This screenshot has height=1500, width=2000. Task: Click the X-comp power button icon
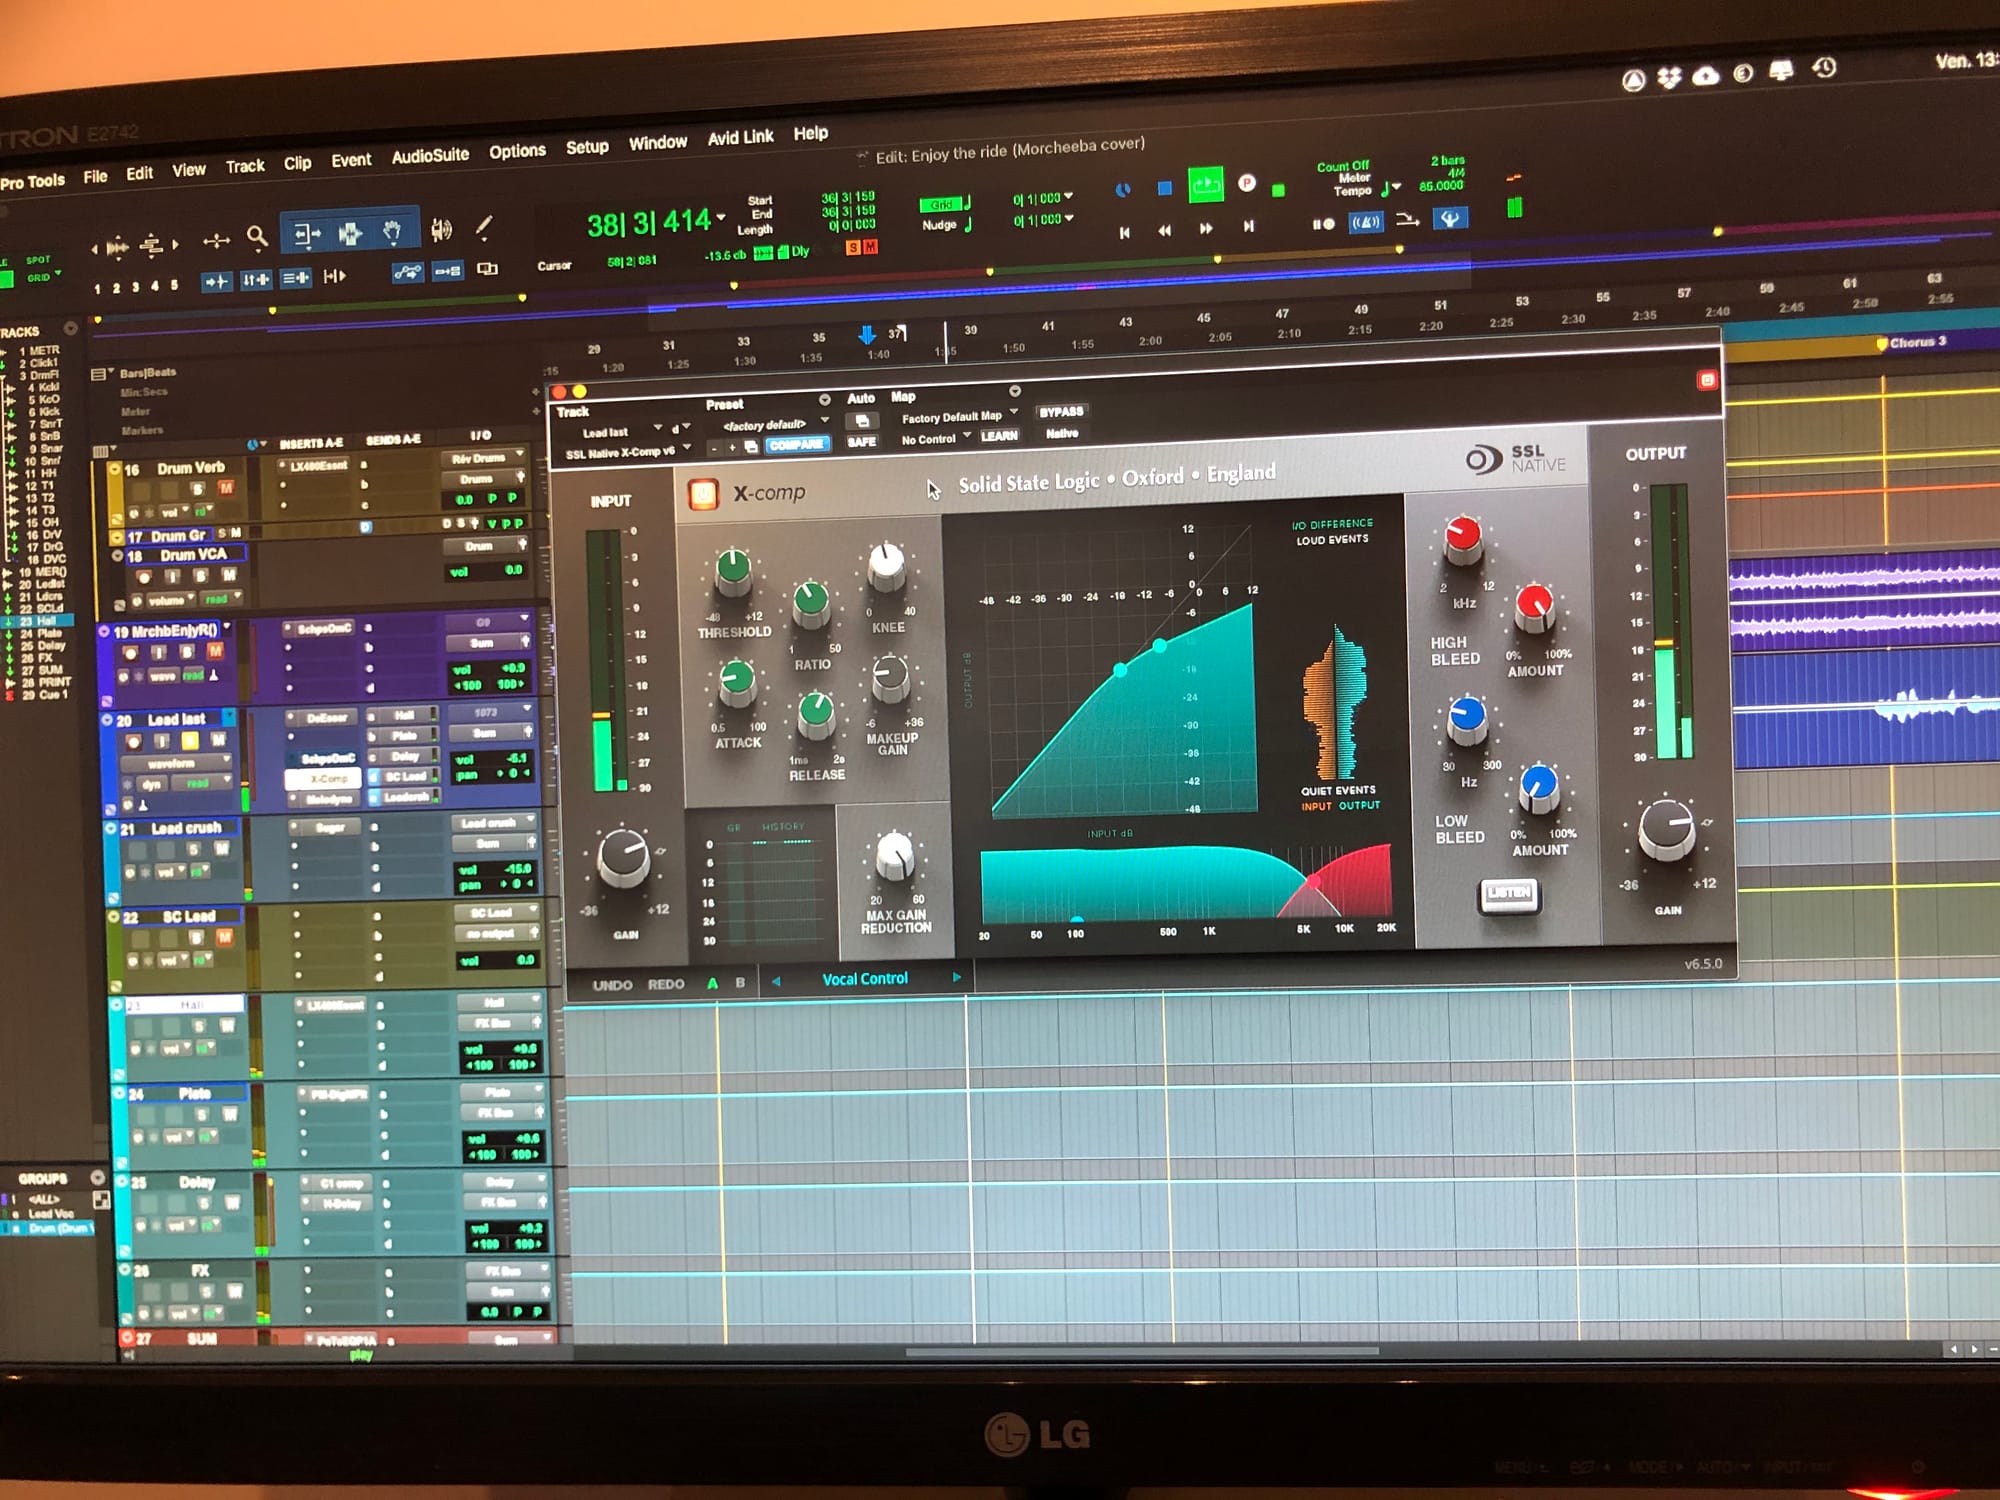[703, 494]
